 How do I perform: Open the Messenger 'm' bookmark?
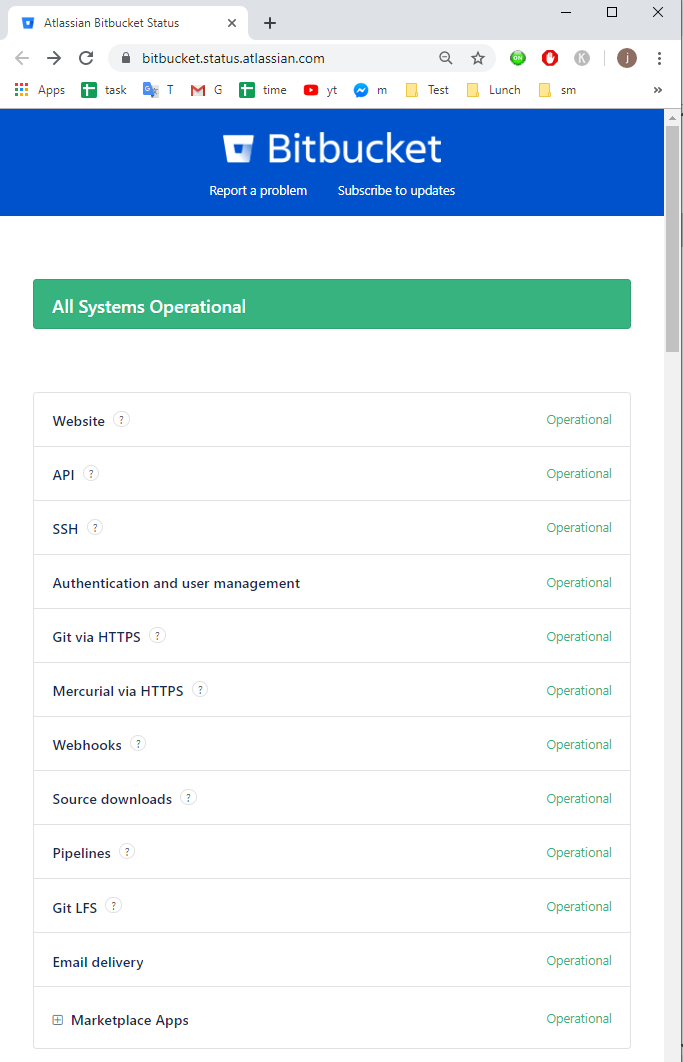[x=371, y=90]
